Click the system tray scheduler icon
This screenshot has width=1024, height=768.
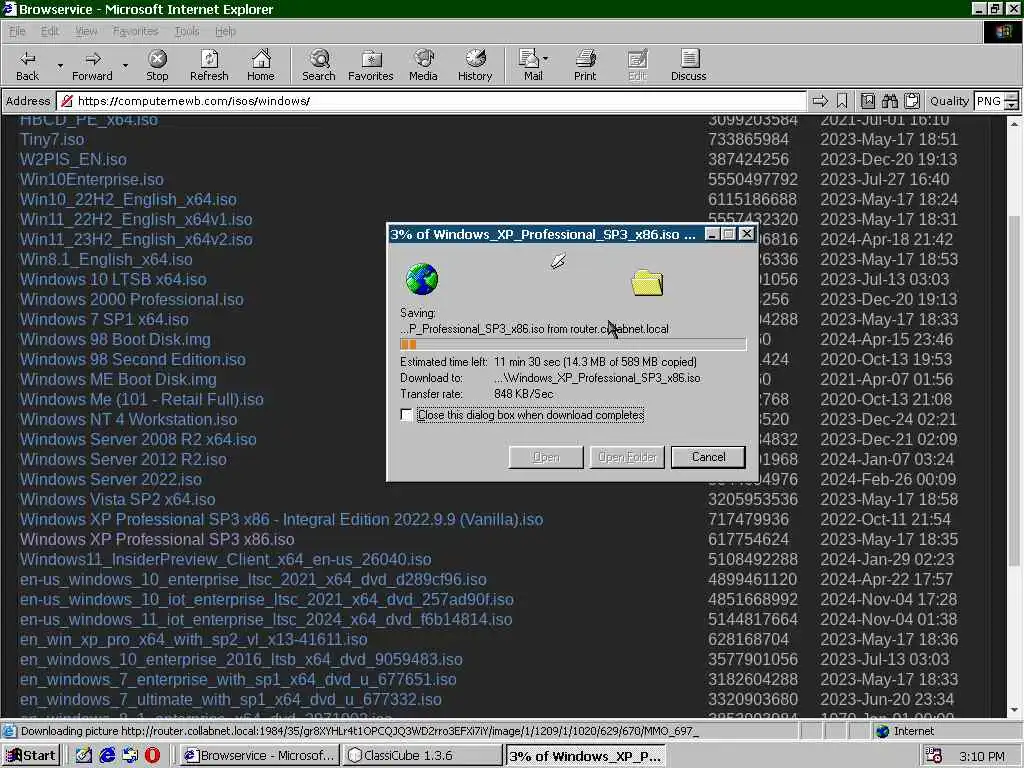(934, 756)
